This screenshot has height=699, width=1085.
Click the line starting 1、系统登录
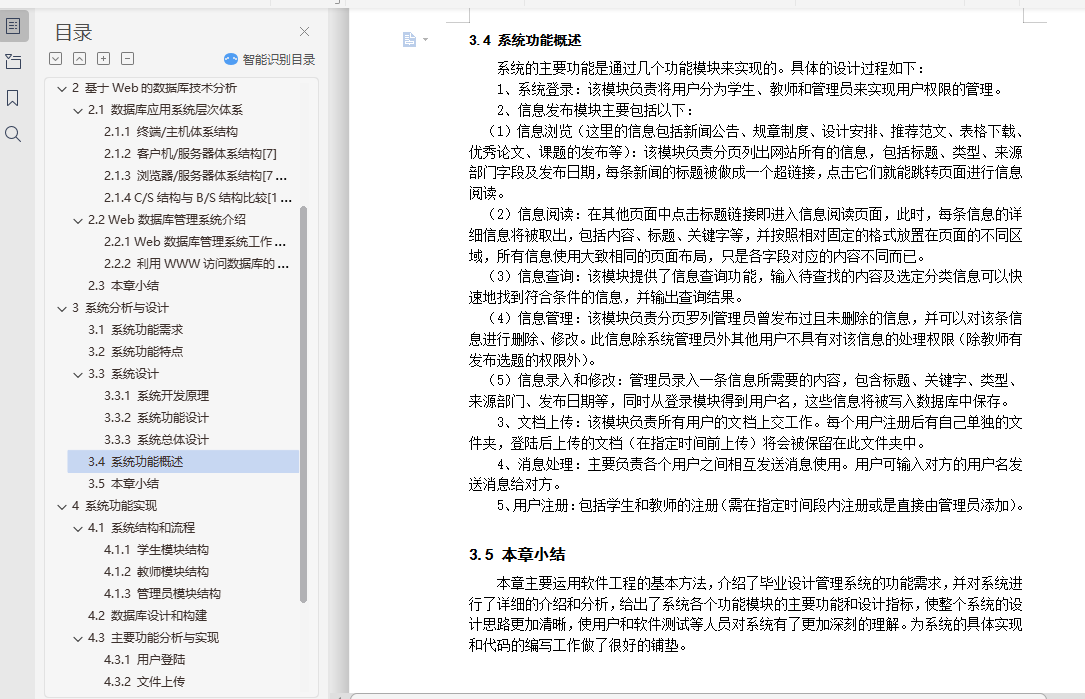749,89
